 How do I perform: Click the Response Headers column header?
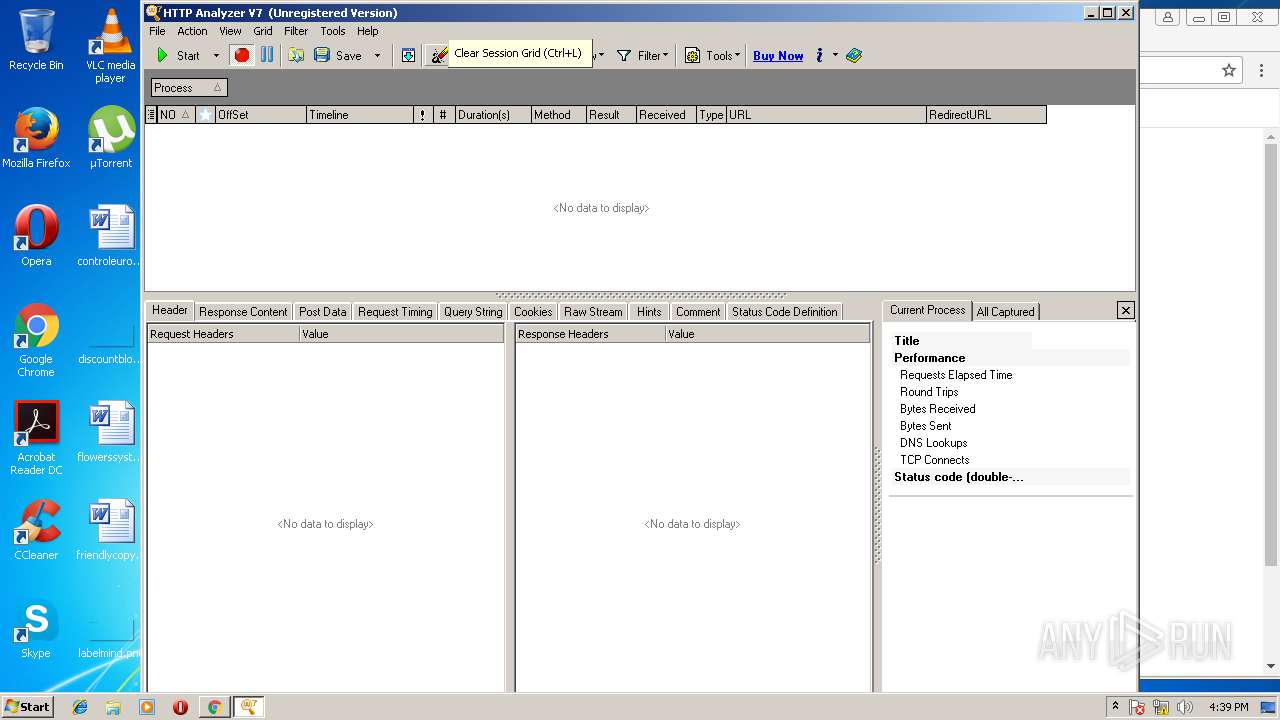(590, 334)
